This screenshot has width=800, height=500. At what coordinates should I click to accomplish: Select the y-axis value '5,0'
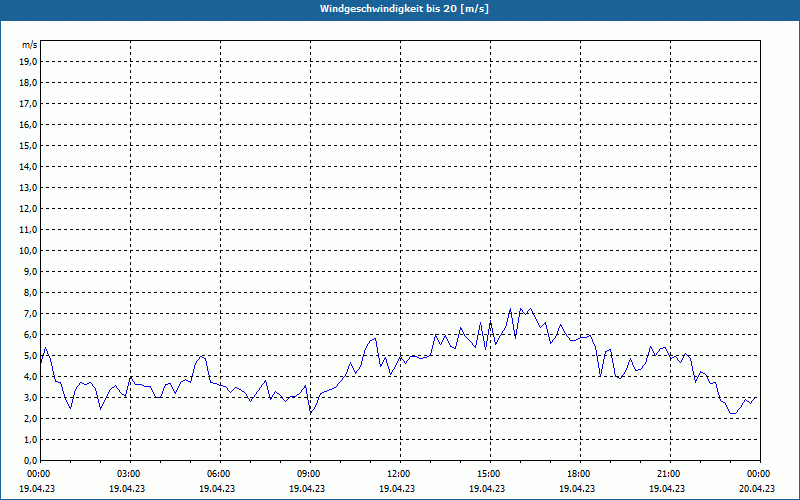[x=30, y=355]
